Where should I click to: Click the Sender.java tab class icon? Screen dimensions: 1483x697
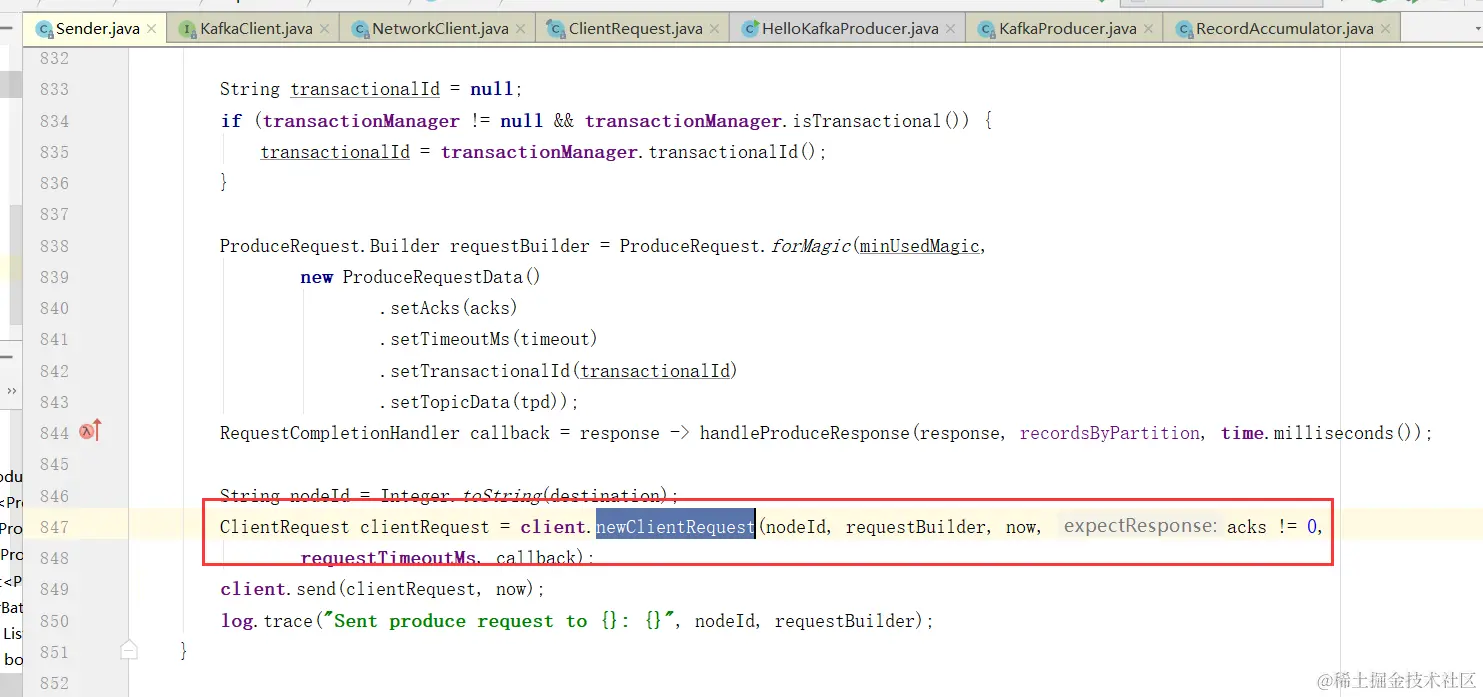pyautogui.click(x=44, y=29)
